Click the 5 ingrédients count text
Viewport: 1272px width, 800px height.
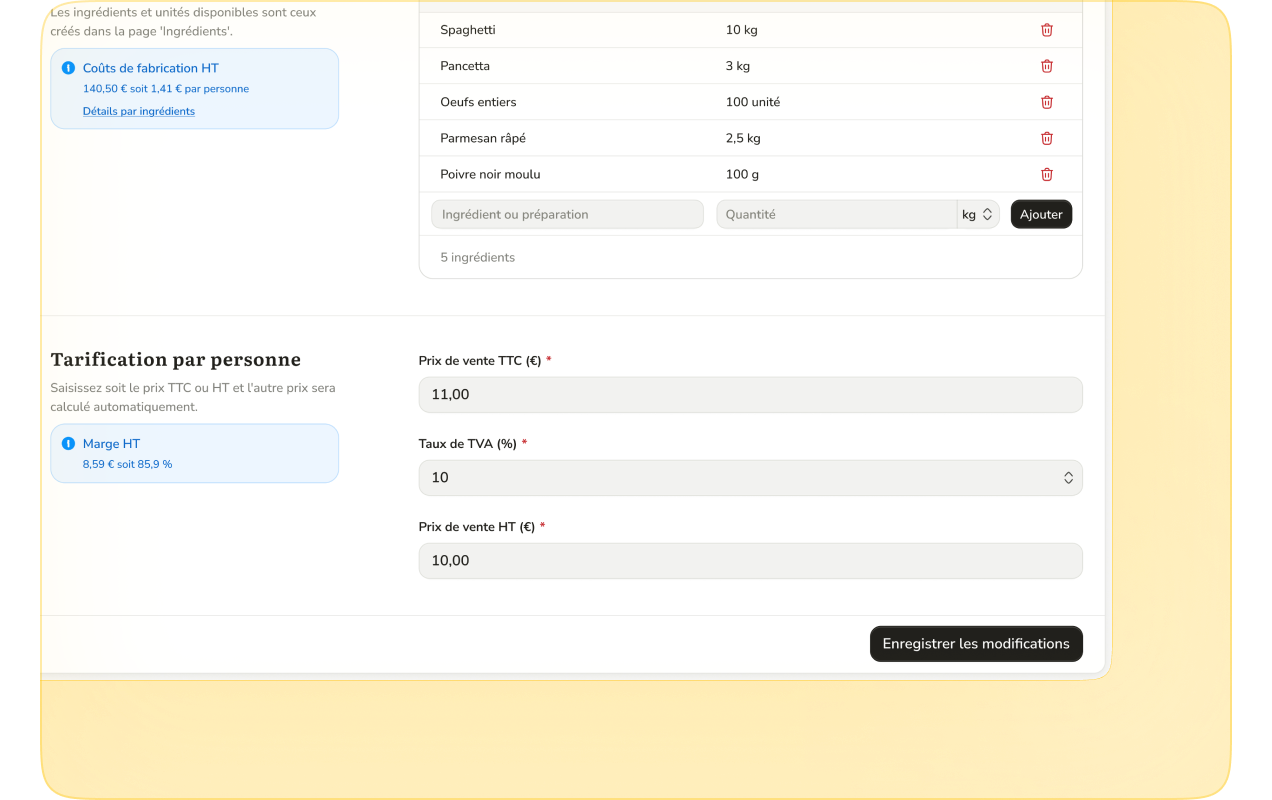click(x=477, y=257)
